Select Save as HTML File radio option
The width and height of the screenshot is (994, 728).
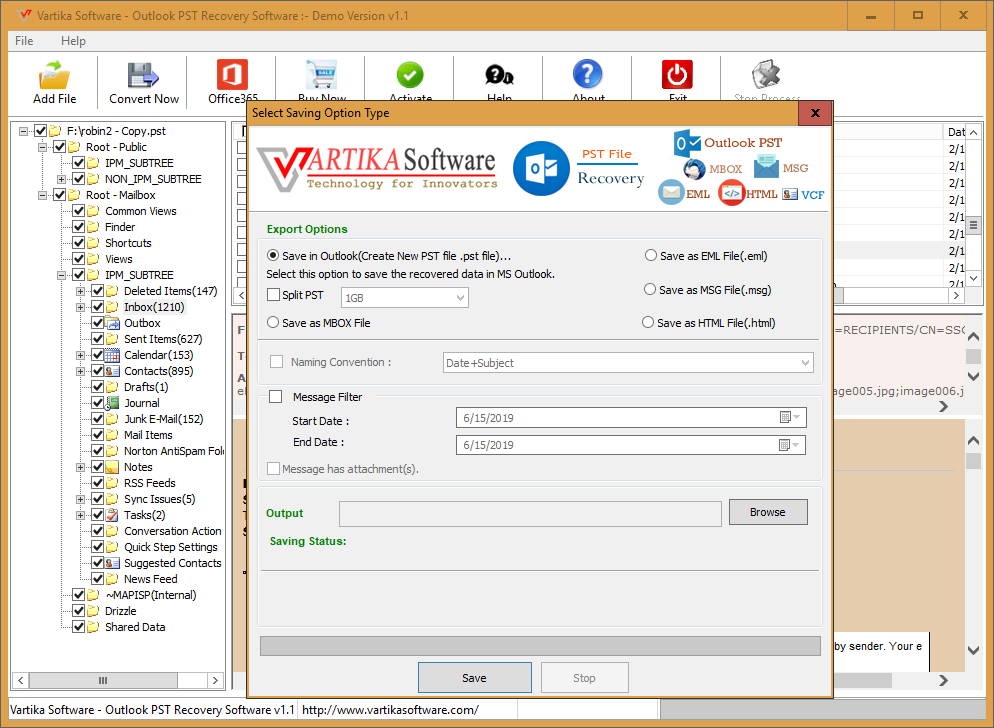tap(648, 322)
